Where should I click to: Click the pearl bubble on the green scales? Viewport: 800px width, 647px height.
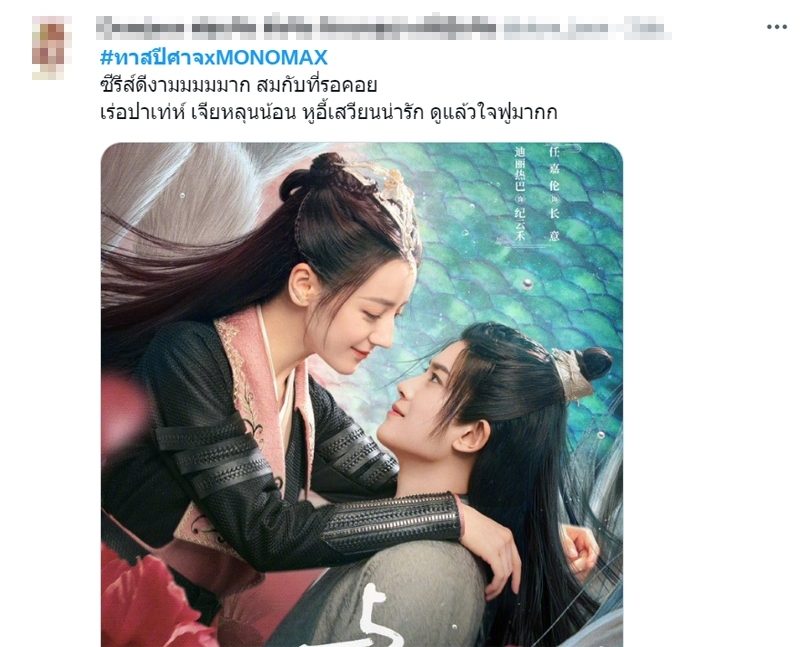pos(527,284)
